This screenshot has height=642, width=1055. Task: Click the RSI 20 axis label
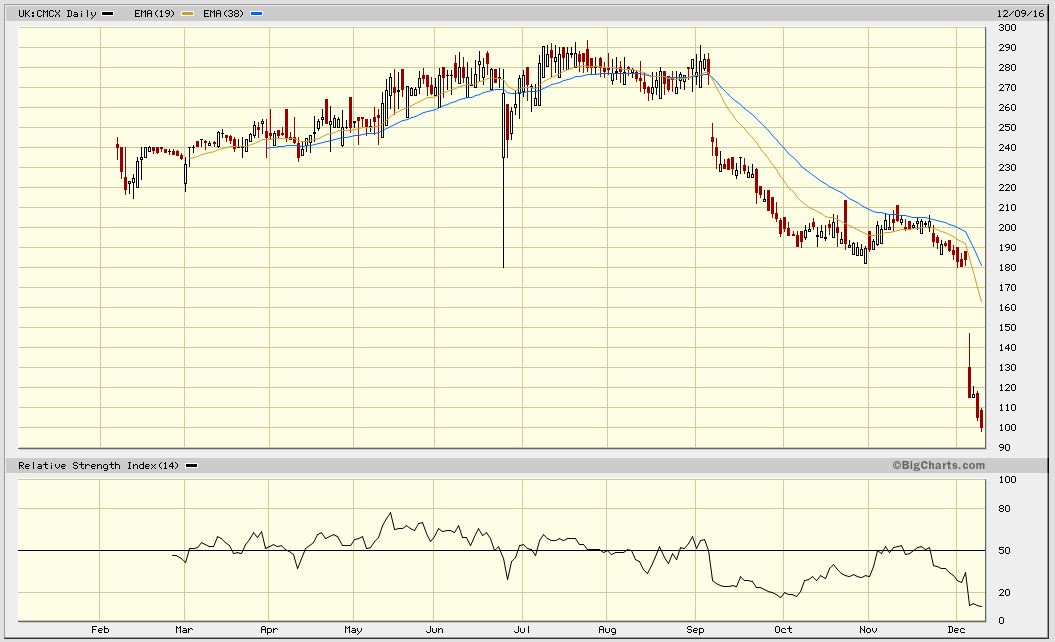[1005, 593]
